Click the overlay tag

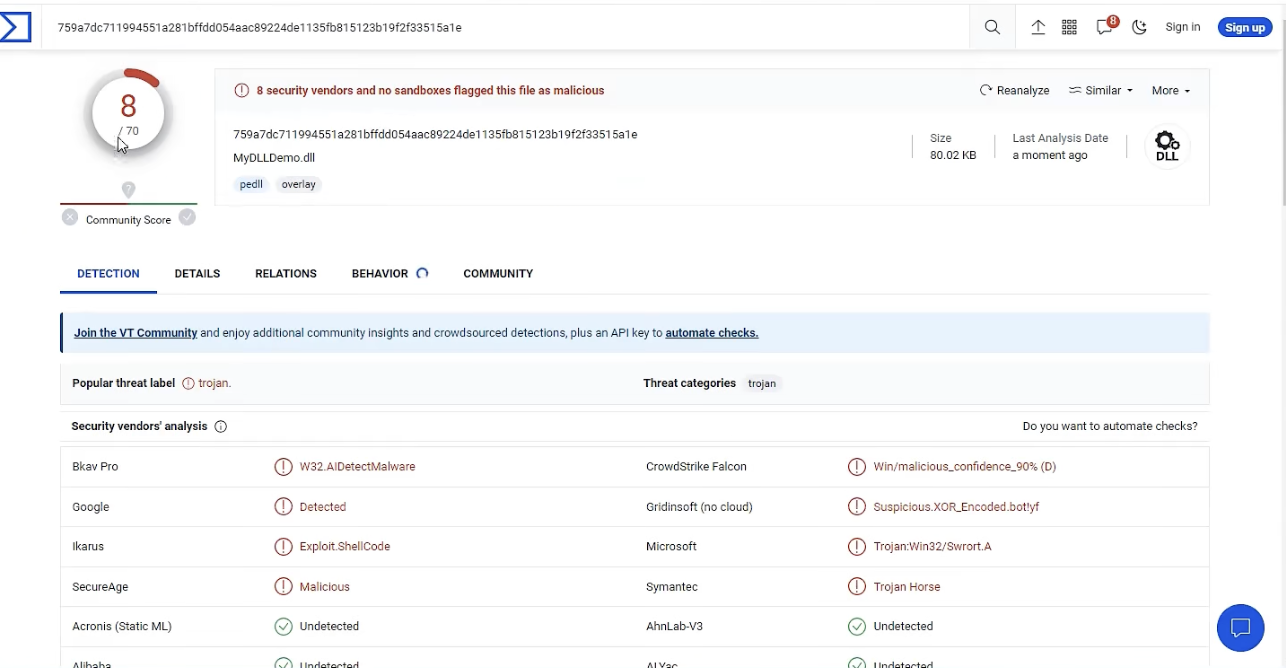tap(298, 184)
